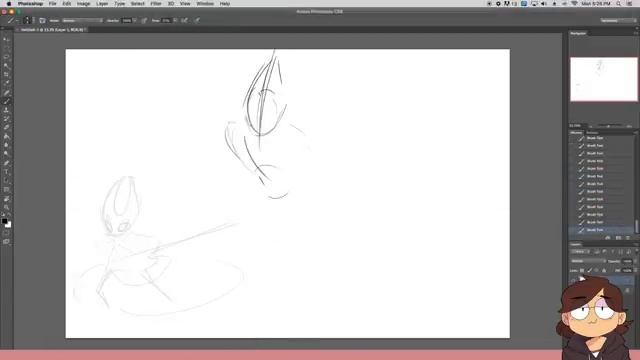Screen dimensions: 640x360
Task: Toggle pressure for opacity button
Action: coord(144,20)
